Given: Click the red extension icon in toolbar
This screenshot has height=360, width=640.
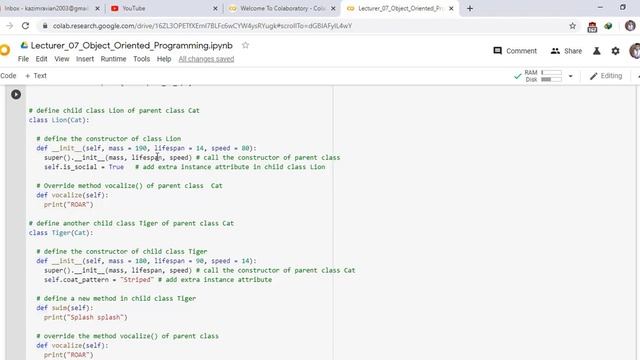Looking at the screenshot, I should 592,27.
